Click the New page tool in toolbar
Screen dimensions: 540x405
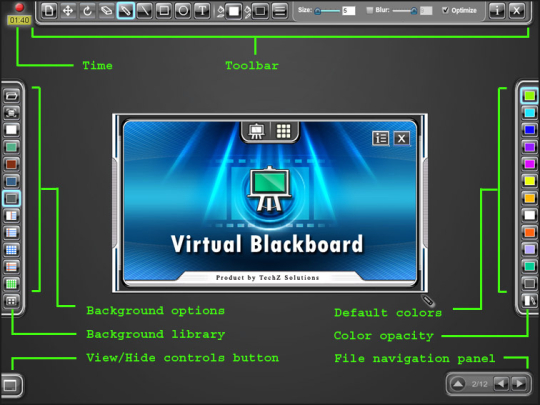coord(49,11)
